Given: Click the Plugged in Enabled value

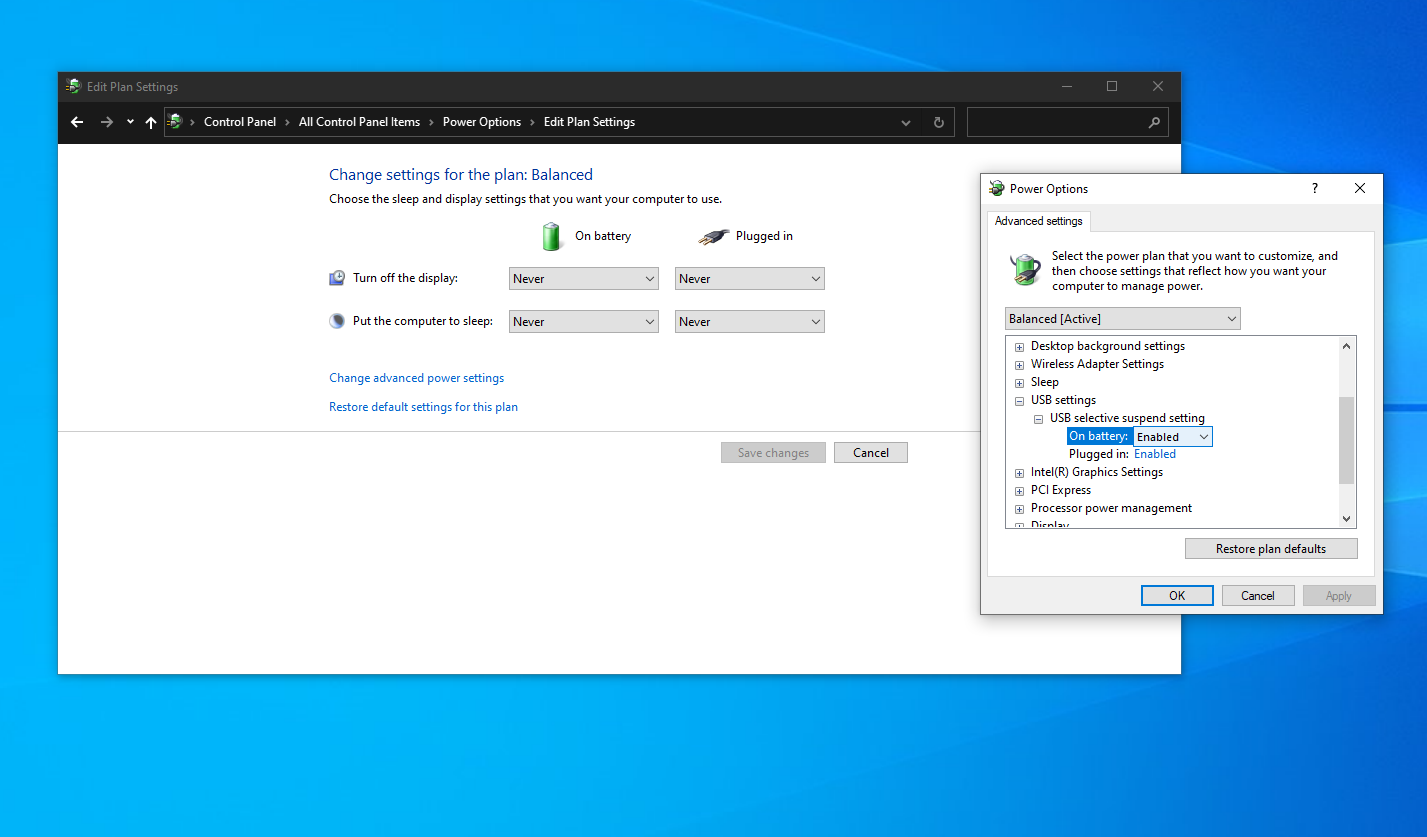Looking at the screenshot, I should [1154, 454].
